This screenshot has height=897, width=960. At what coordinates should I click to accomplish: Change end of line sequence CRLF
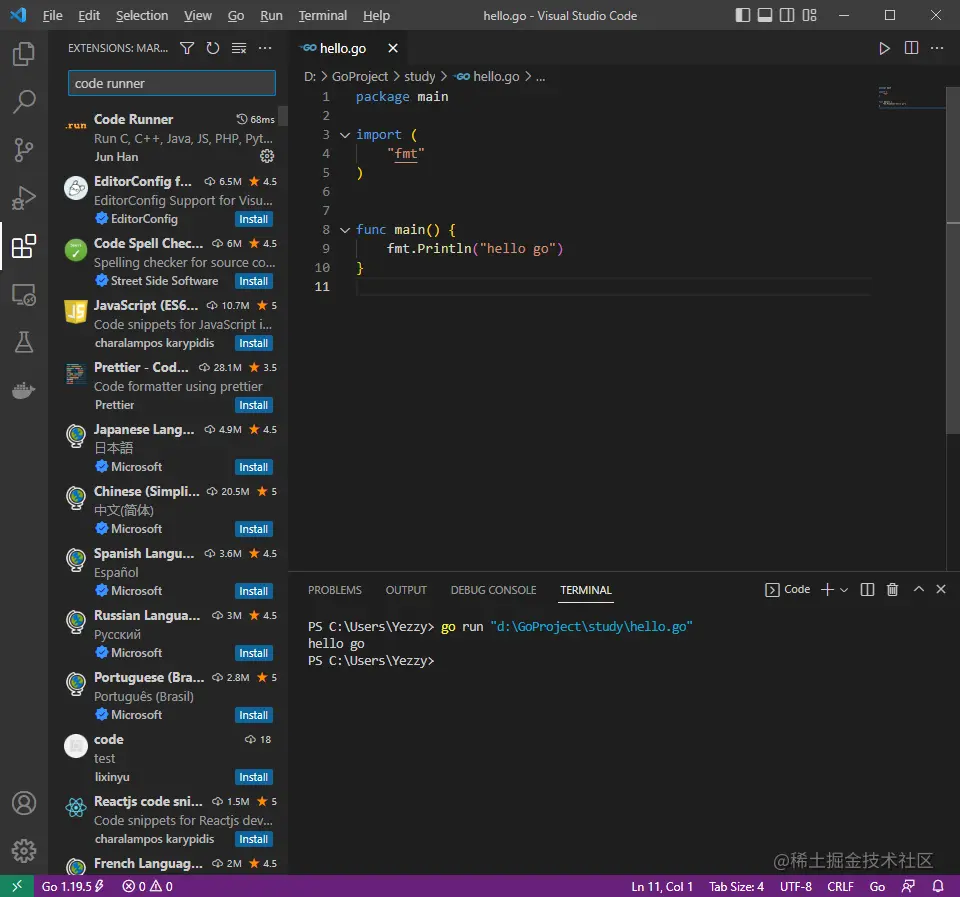[840, 887]
